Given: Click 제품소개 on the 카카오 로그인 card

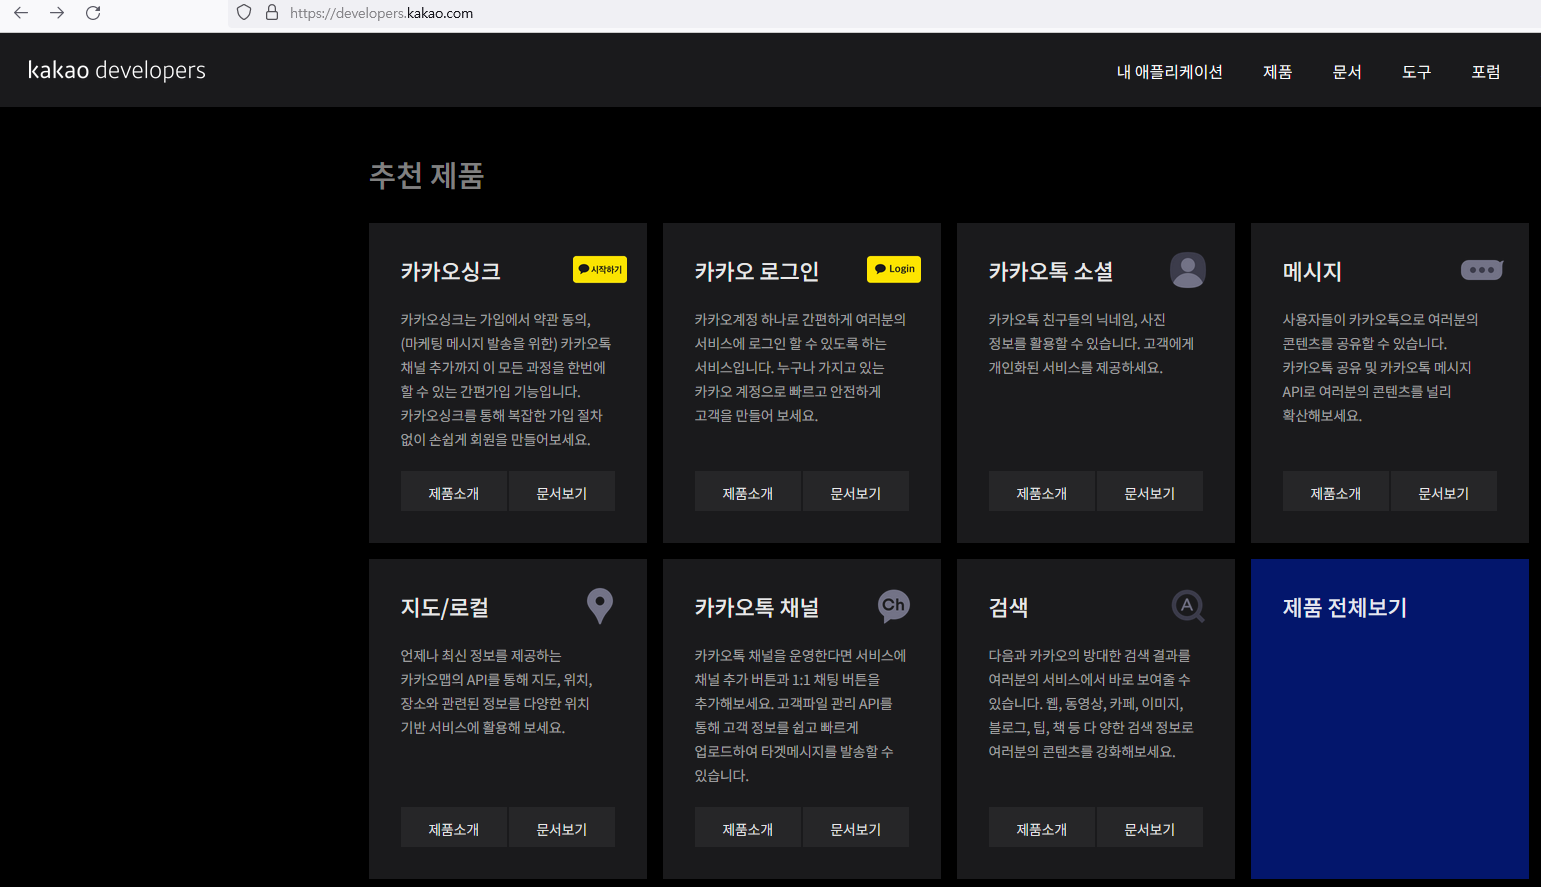Looking at the screenshot, I should click(x=748, y=492).
